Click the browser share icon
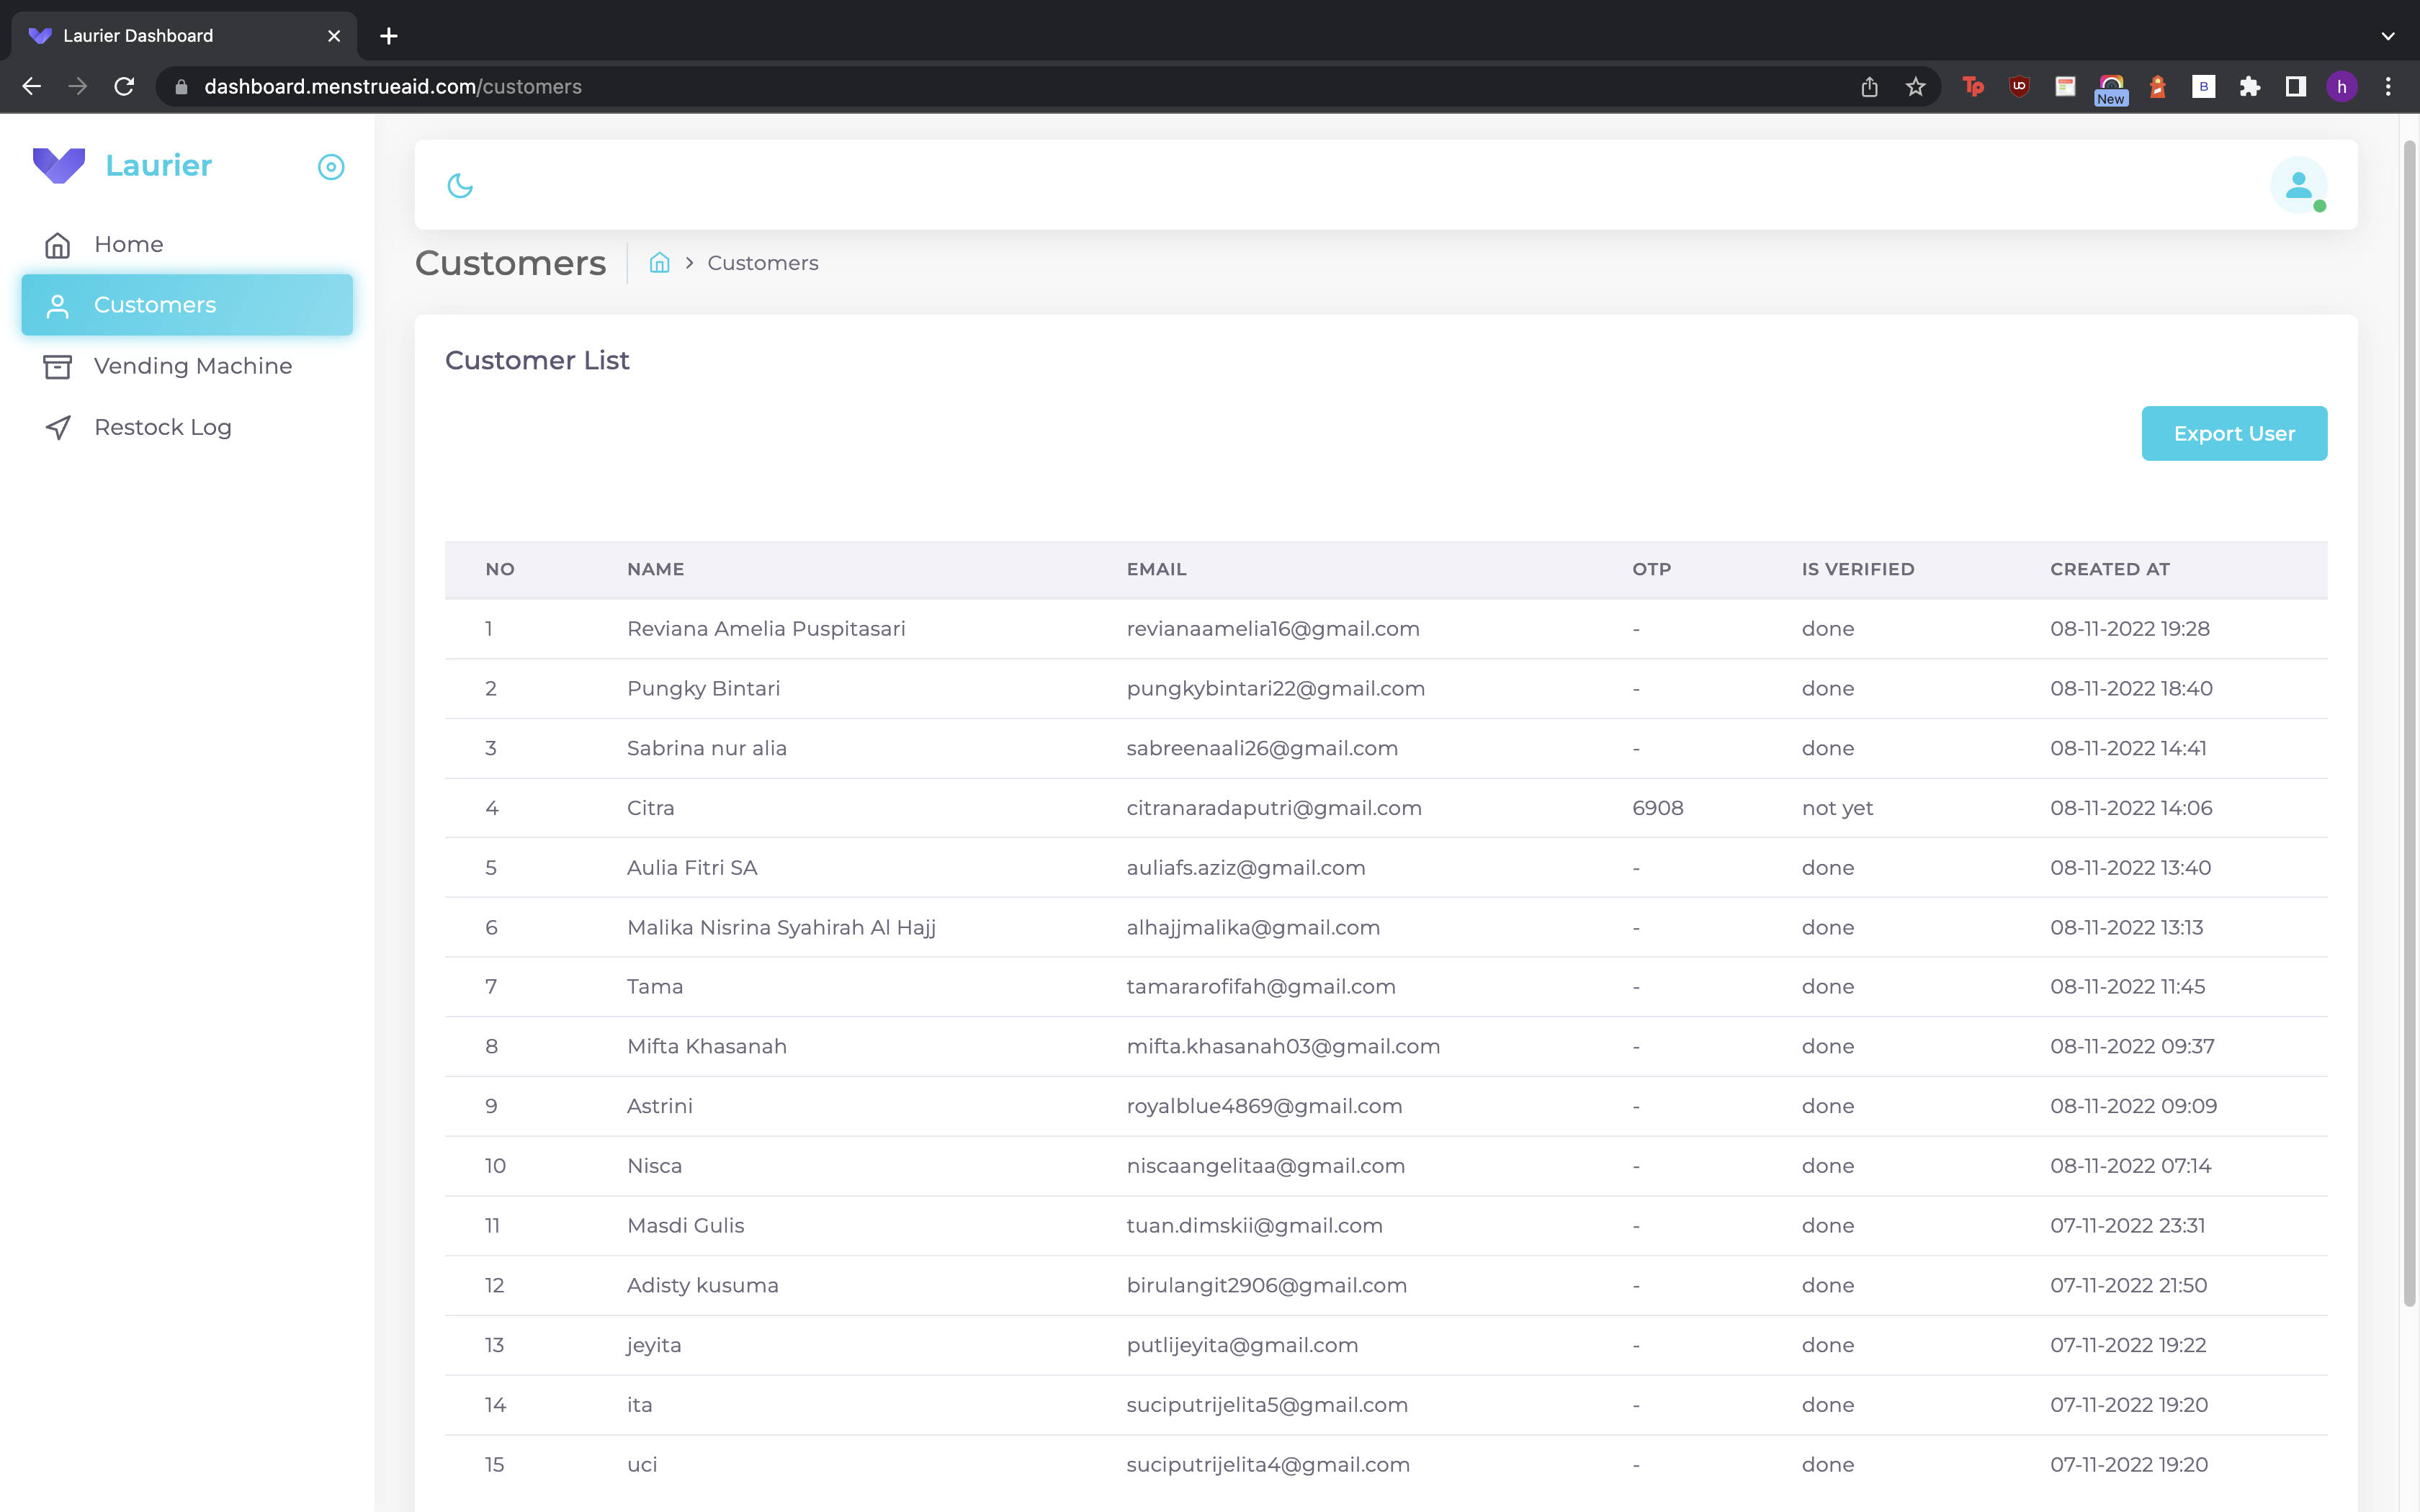The width and height of the screenshot is (2420, 1512). 1869,87
